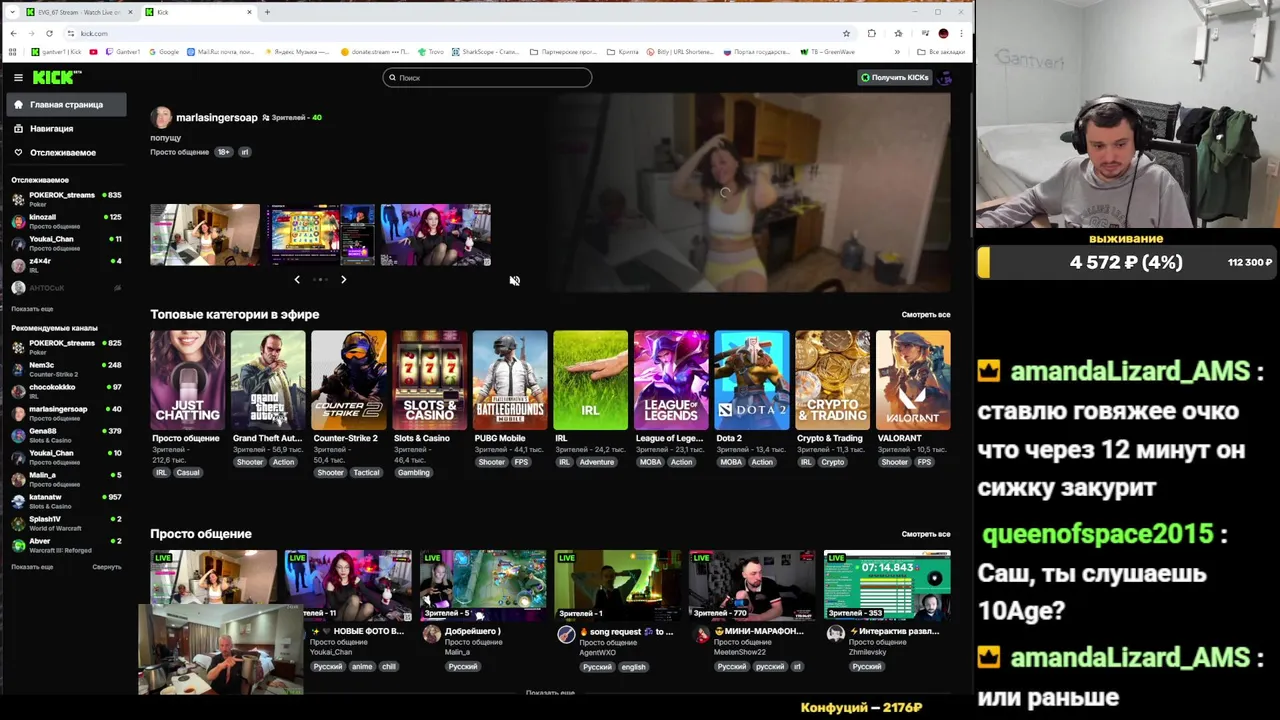Click english tag under AgentWXO stream
1280x720 pixels.
(x=633, y=667)
